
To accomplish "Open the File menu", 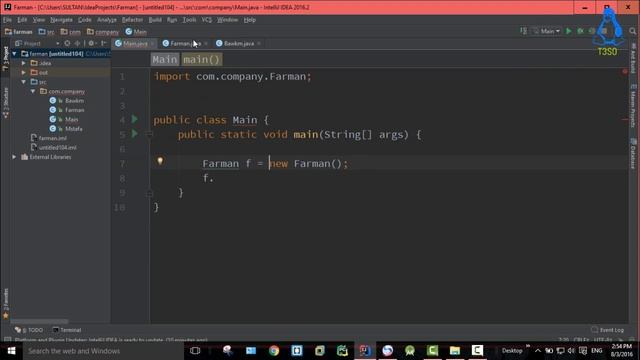I will click(x=7, y=20).
